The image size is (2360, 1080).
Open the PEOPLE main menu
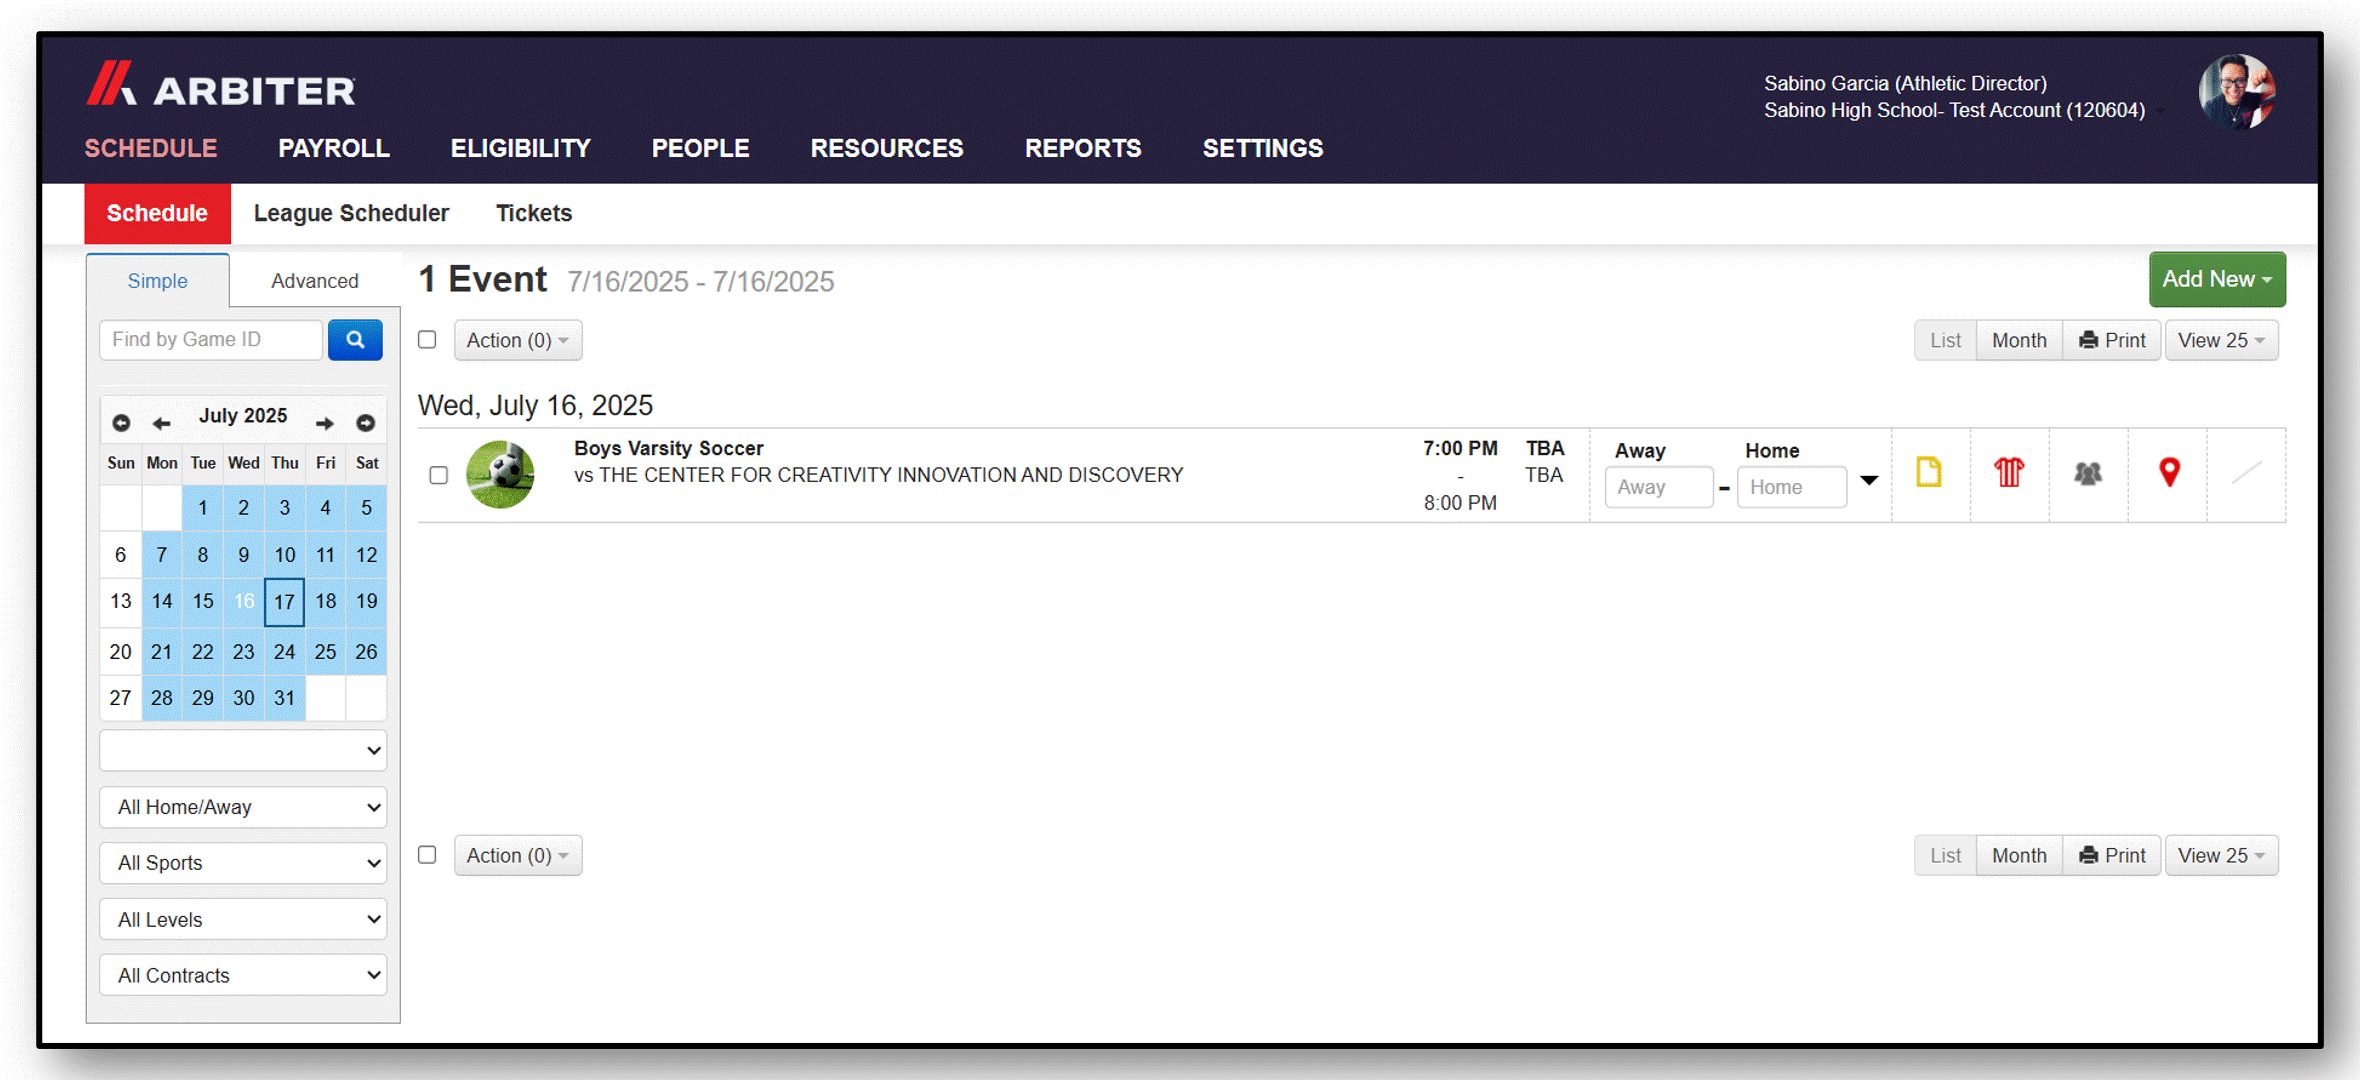point(700,148)
